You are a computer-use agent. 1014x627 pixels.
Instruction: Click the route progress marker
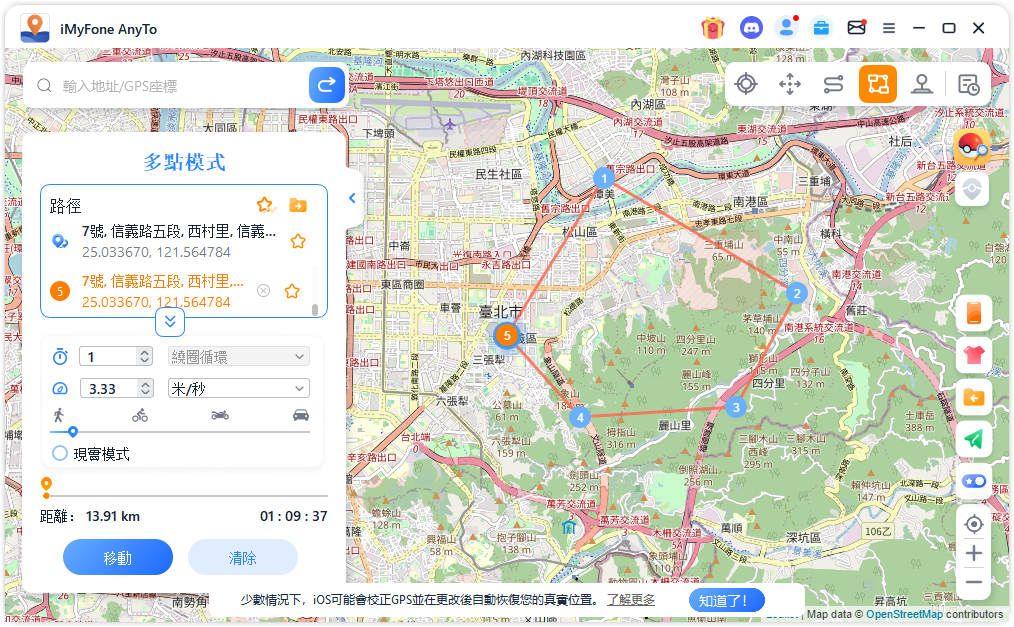click(47, 487)
